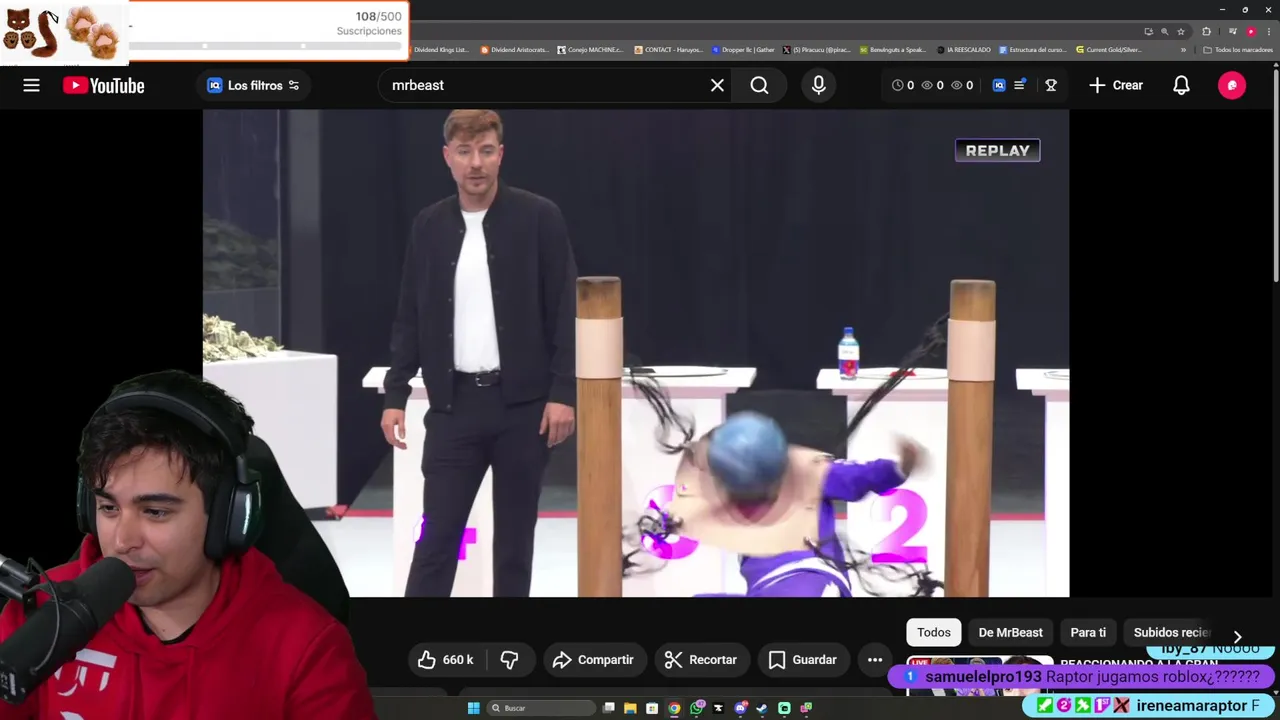Screen dimensions: 1280x720
Task: Save the video with Guardar
Action: point(803,660)
